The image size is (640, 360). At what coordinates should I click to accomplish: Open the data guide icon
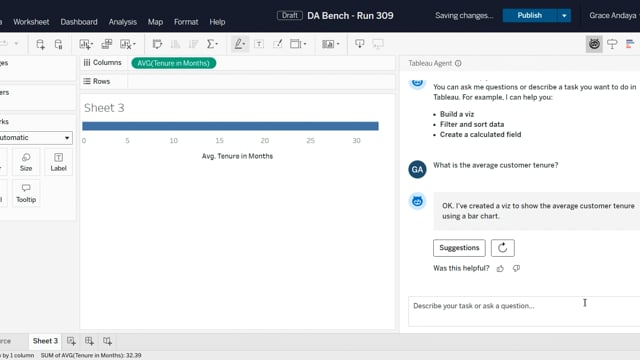(x=612, y=44)
